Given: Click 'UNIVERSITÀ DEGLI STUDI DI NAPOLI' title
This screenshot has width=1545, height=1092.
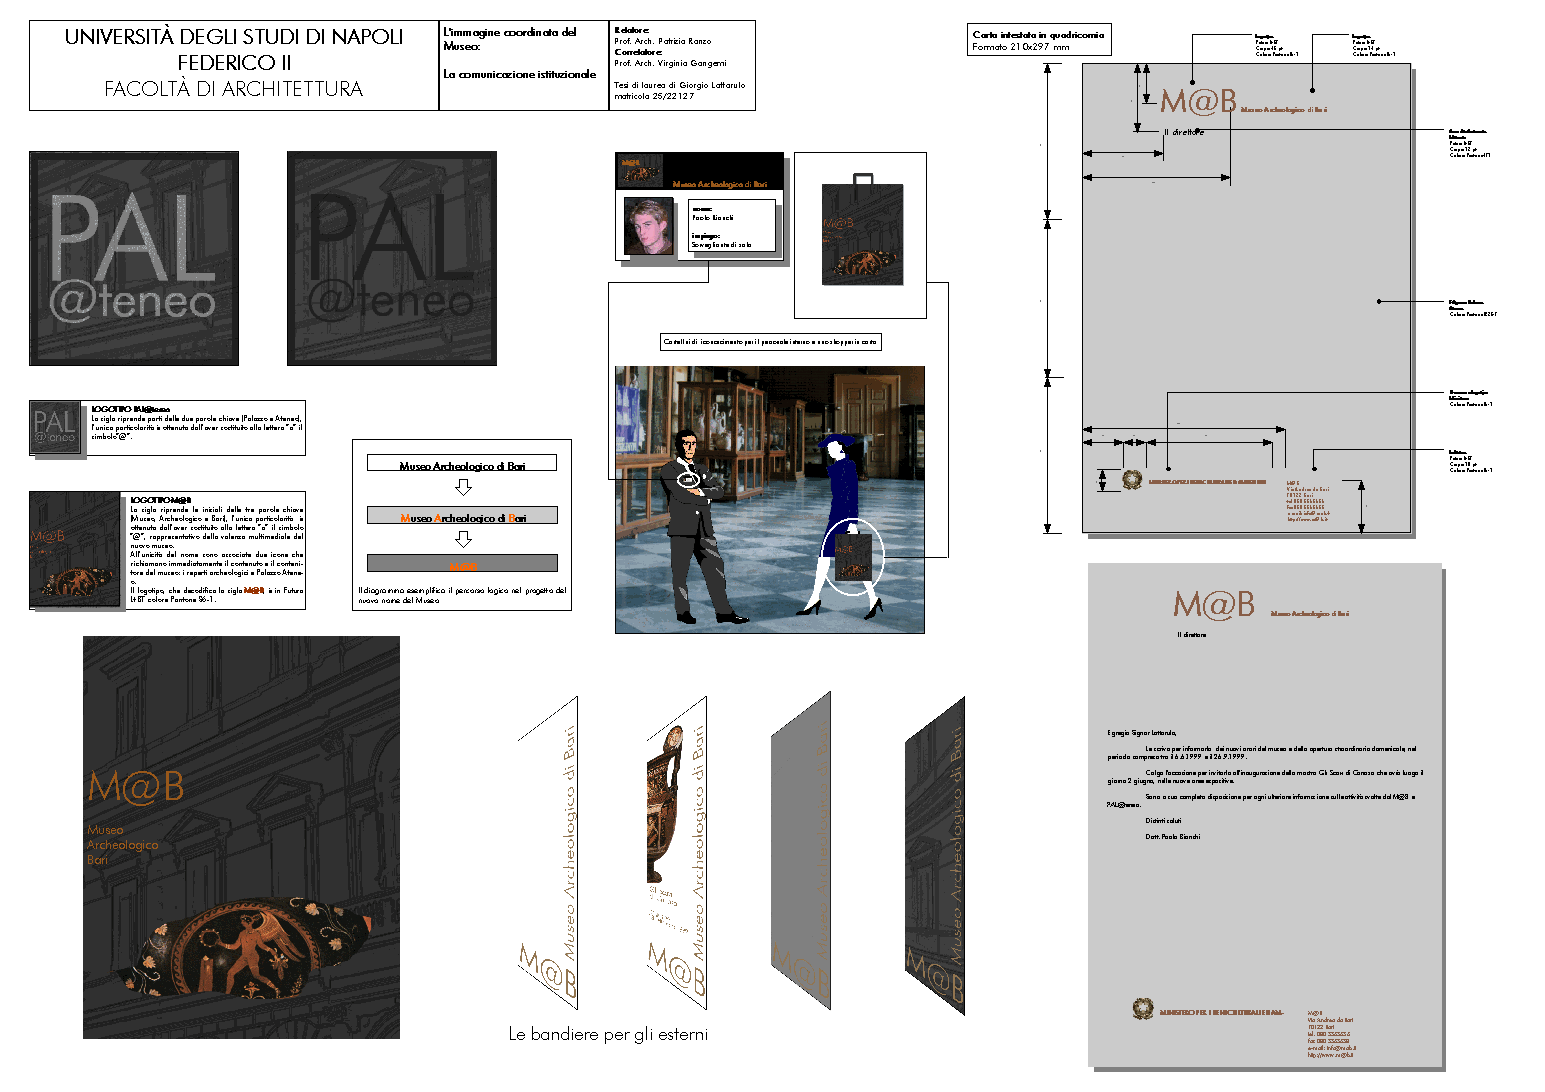Looking at the screenshot, I should (x=234, y=37).
